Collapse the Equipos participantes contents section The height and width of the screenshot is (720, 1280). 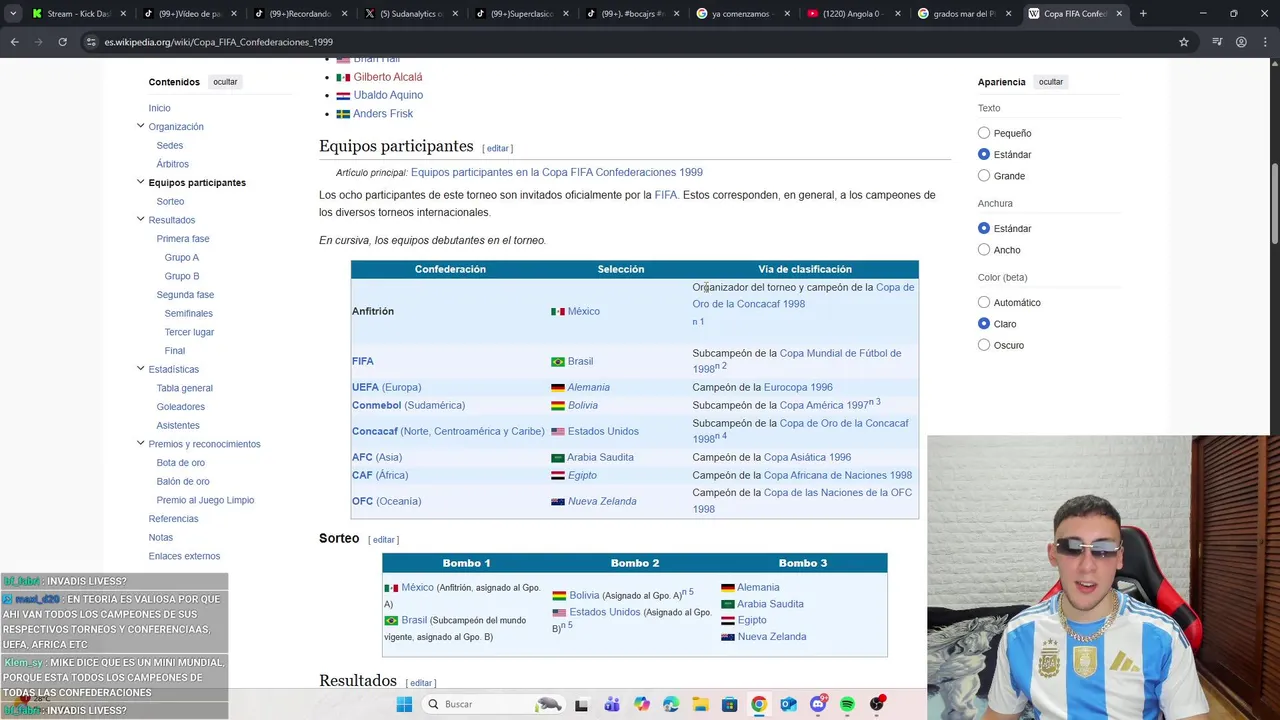[140, 182]
